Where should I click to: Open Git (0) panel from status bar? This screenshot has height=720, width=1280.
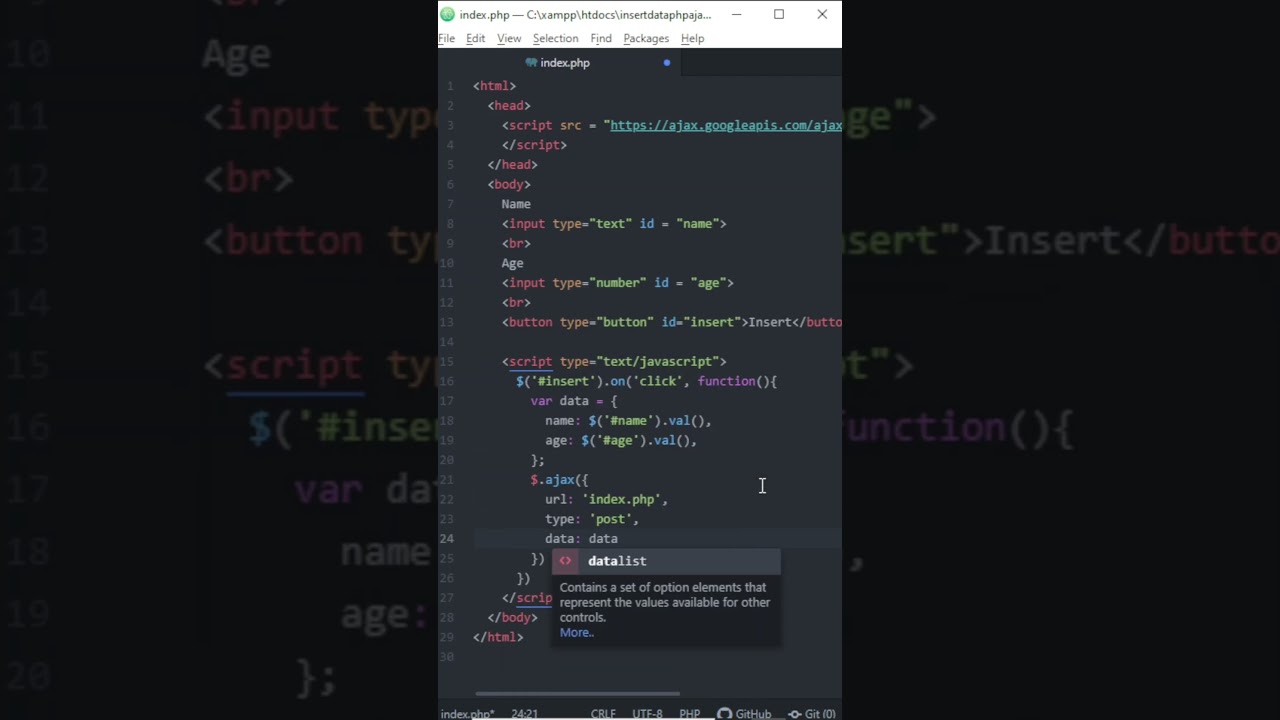[812, 713]
